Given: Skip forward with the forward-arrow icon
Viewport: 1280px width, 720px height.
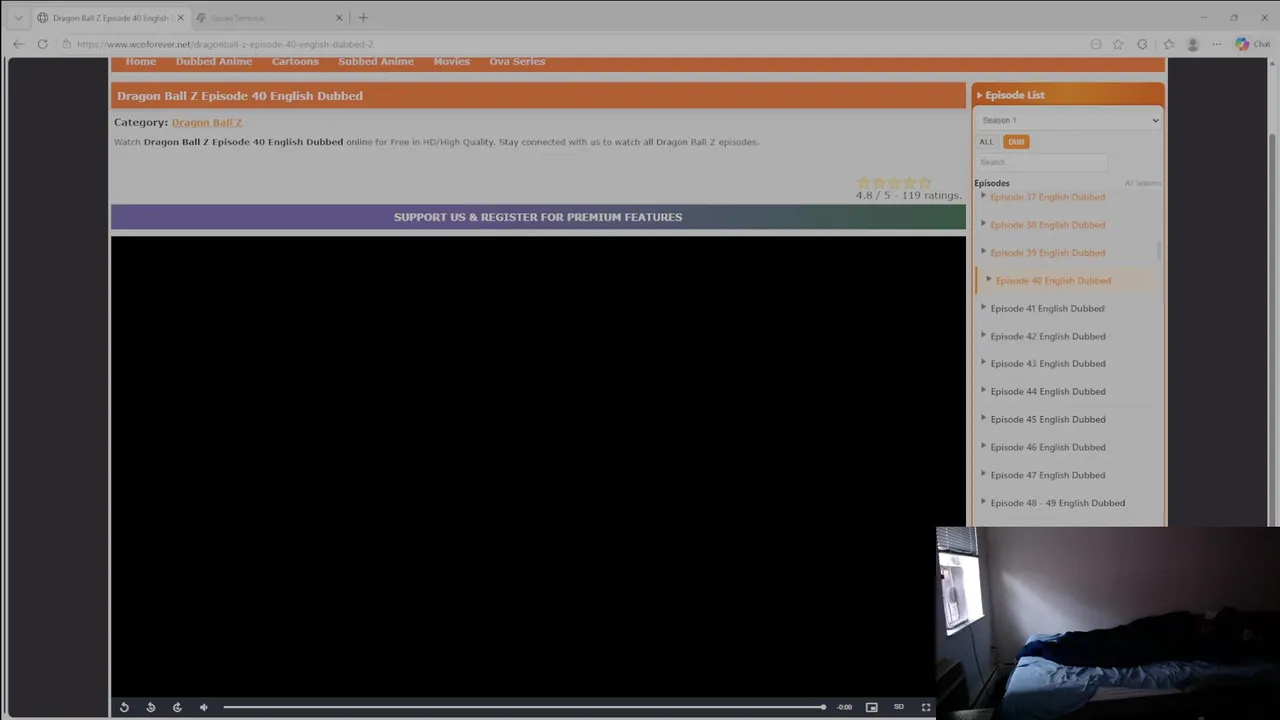Looking at the screenshot, I should click(x=177, y=707).
